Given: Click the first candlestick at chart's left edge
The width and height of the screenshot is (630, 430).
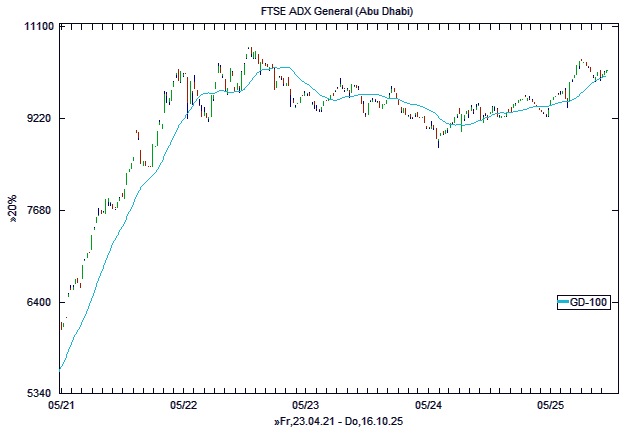Looking at the screenshot, I should pos(61,325).
